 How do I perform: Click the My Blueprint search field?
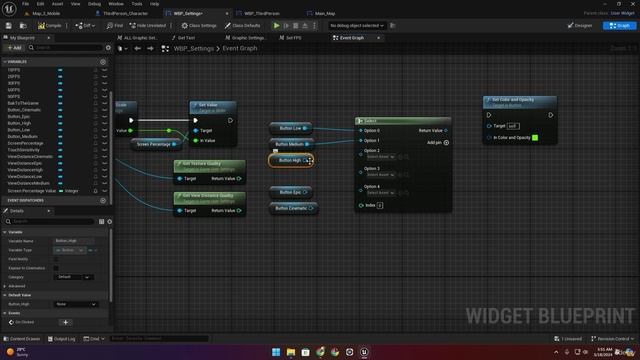(x=65, y=48)
